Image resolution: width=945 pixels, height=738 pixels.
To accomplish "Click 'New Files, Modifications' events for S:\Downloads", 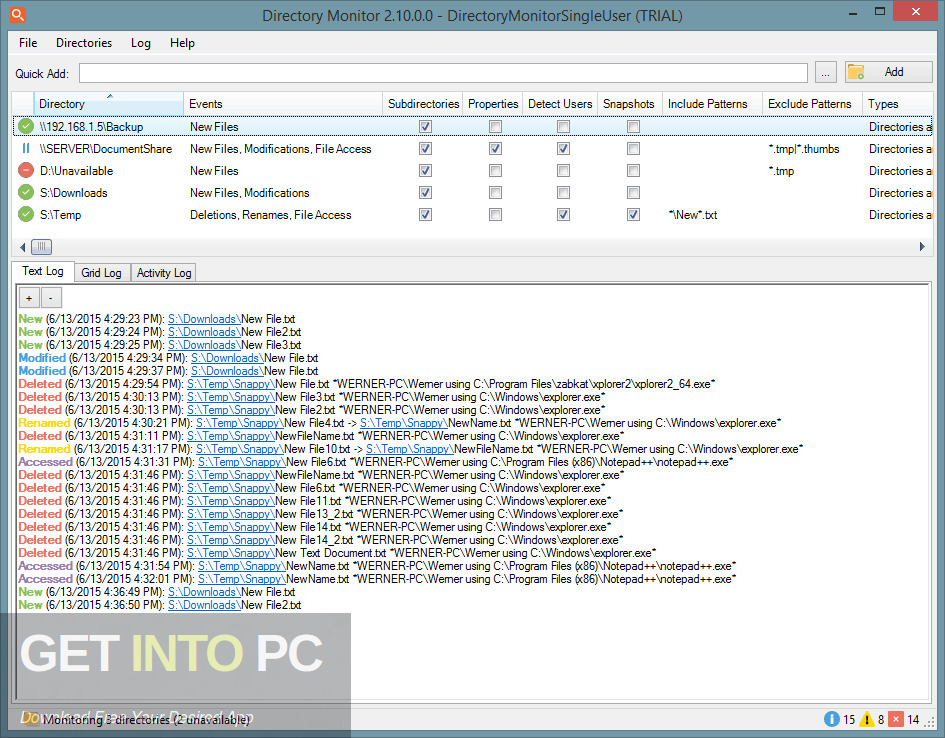I will (x=250, y=193).
